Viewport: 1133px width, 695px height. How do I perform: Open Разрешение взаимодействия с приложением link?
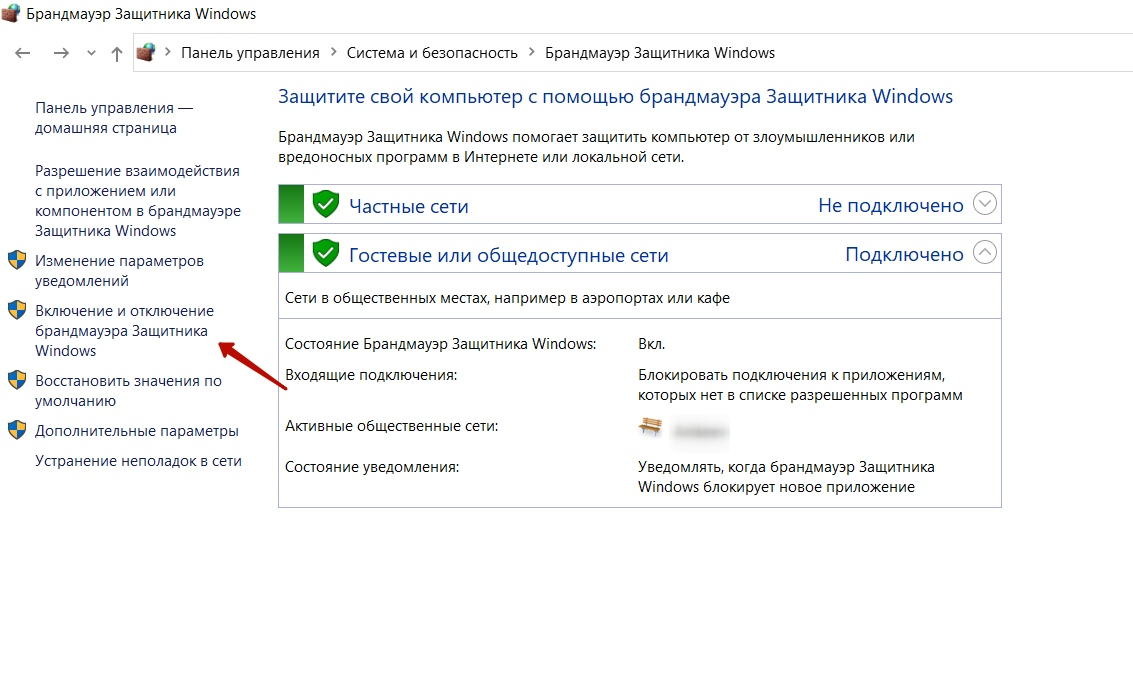coord(137,201)
